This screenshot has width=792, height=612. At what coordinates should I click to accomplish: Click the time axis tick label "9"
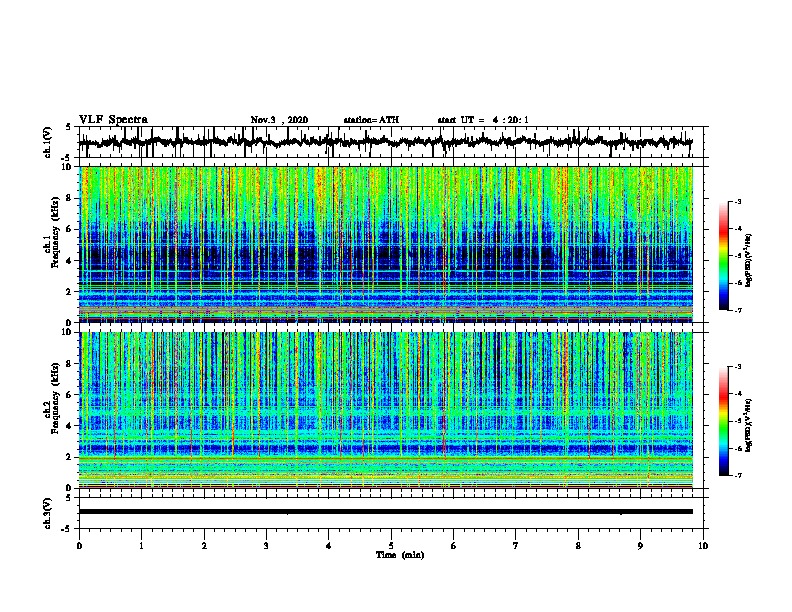coord(640,546)
